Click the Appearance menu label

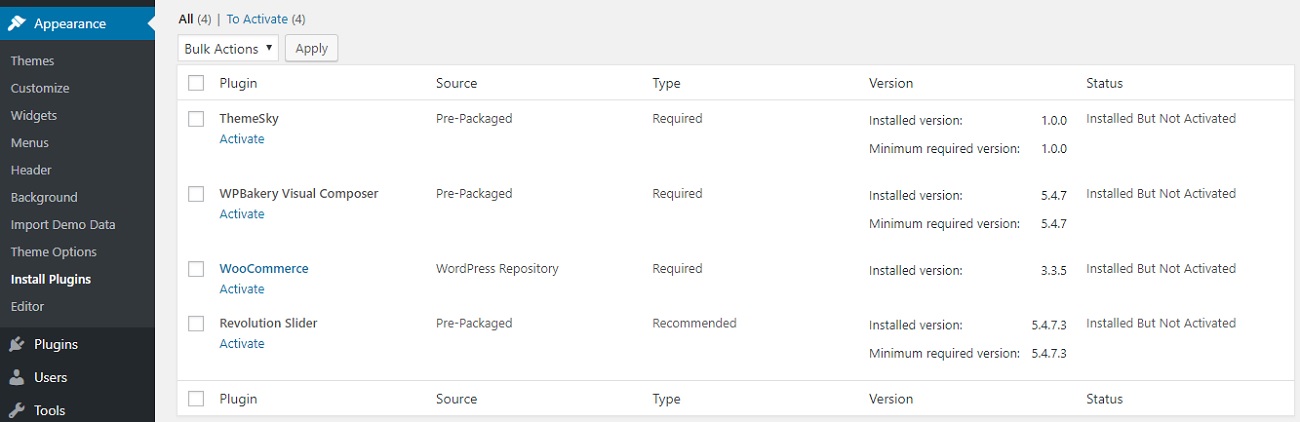point(70,24)
